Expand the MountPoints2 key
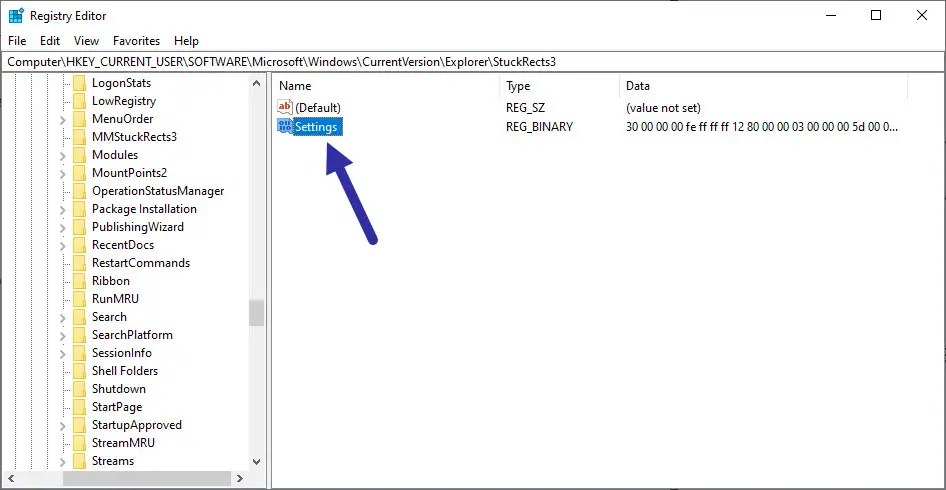 [x=63, y=174]
